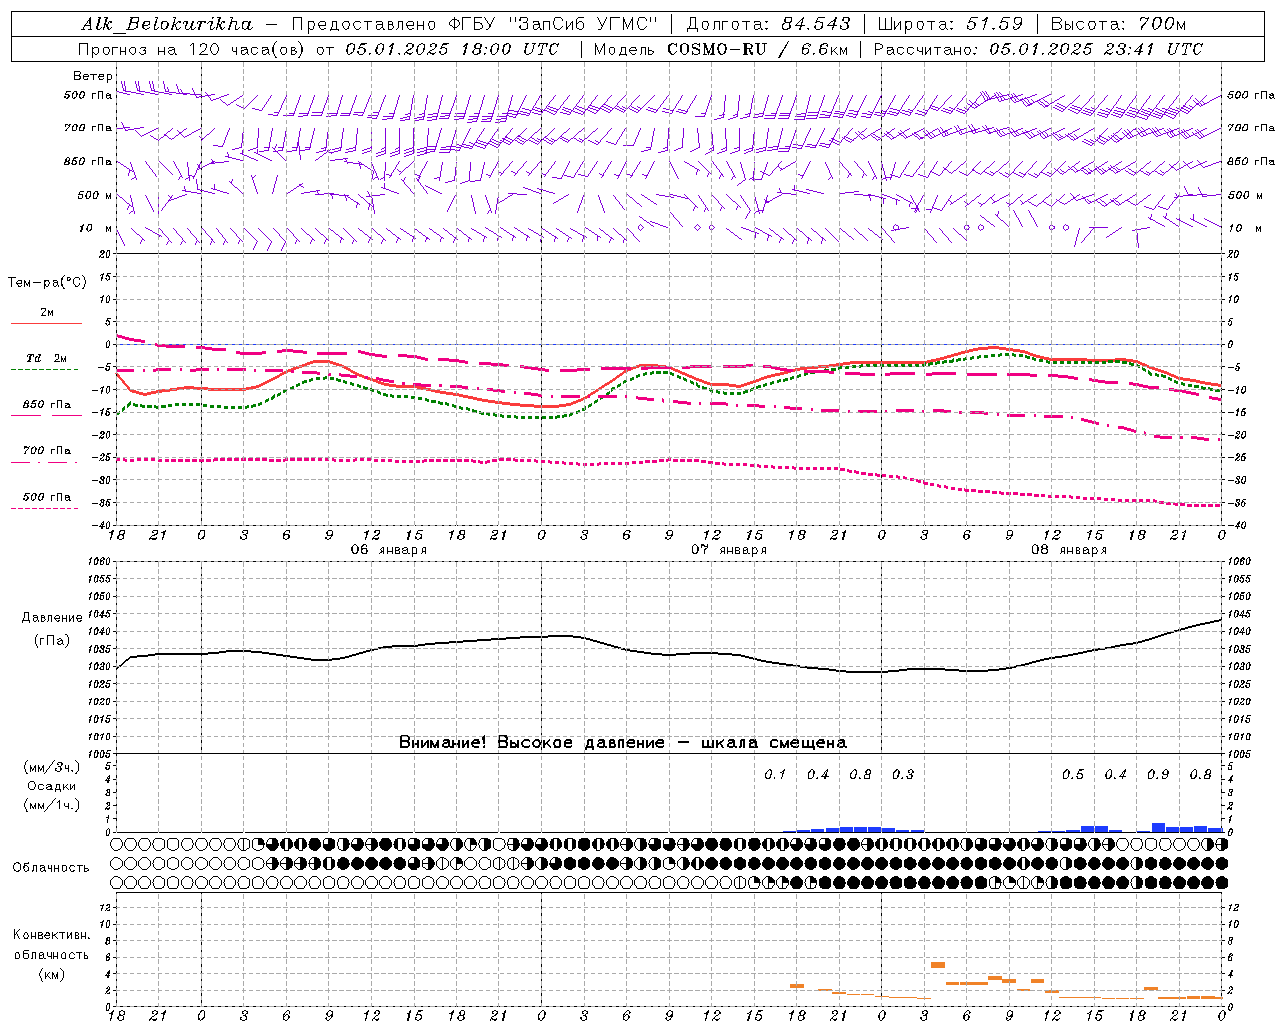Image resolution: width=1280 pixels, height=1024 pixels.
Task: Click the forecast start time 05.01.2025 18:00 UTC
Action: point(452,48)
